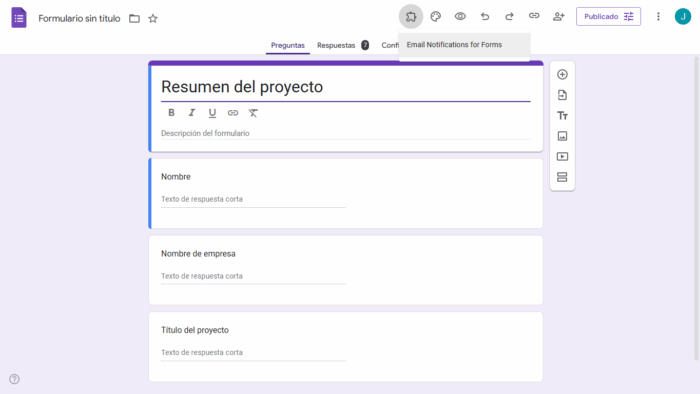Redo the last change
Viewport: 700px width, 394px height.
pos(509,17)
